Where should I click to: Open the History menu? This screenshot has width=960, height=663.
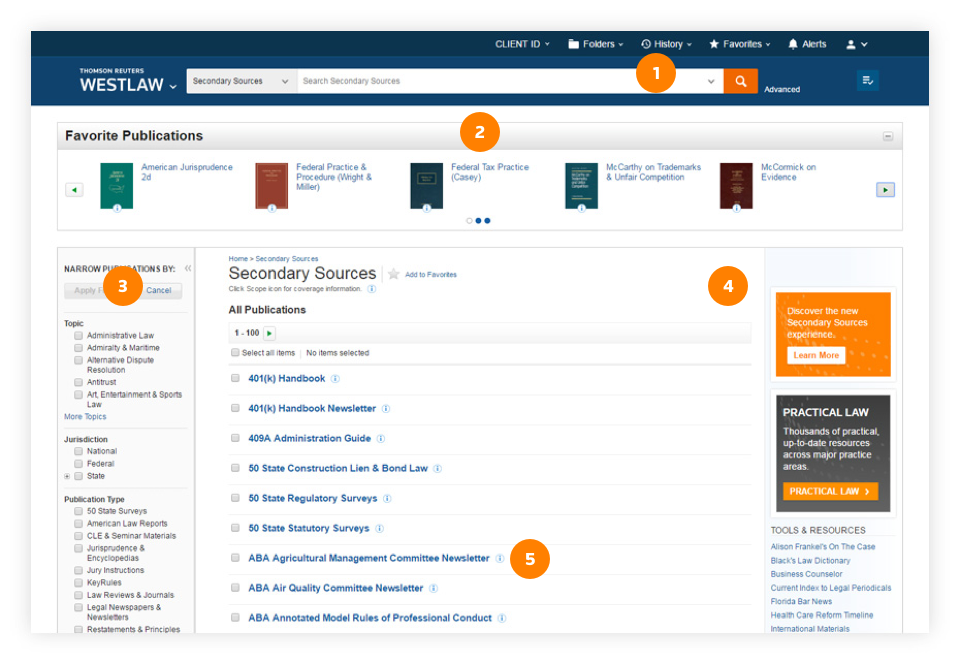pos(666,44)
